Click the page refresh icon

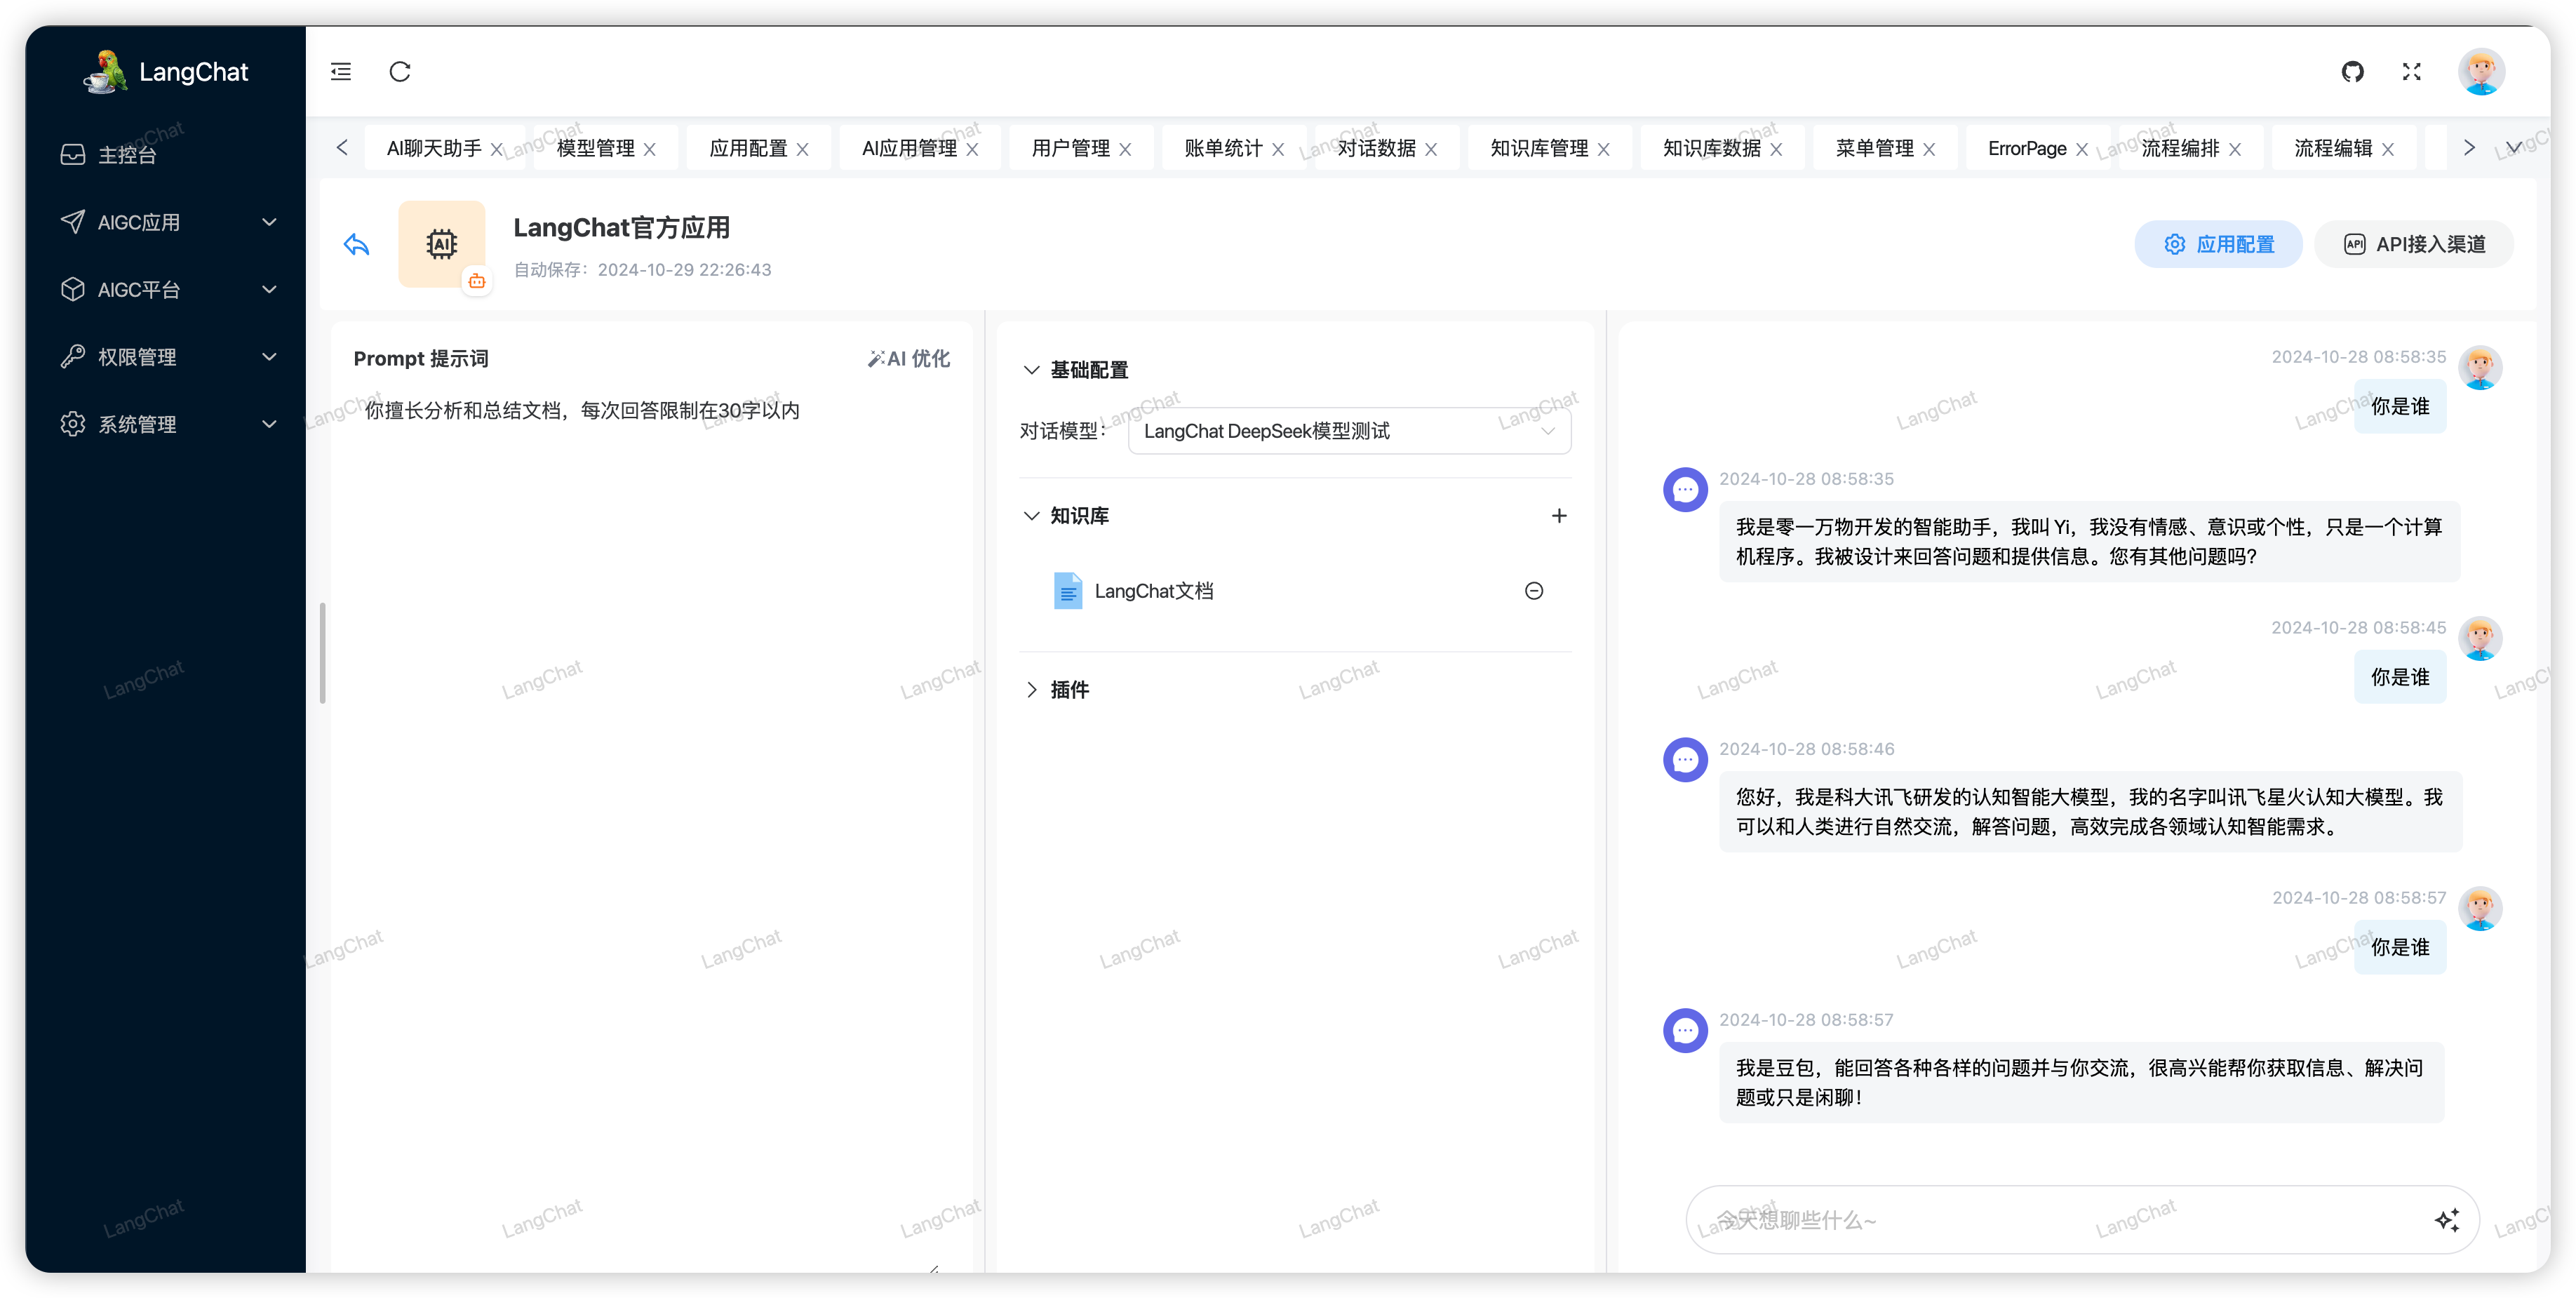tap(400, 72)
